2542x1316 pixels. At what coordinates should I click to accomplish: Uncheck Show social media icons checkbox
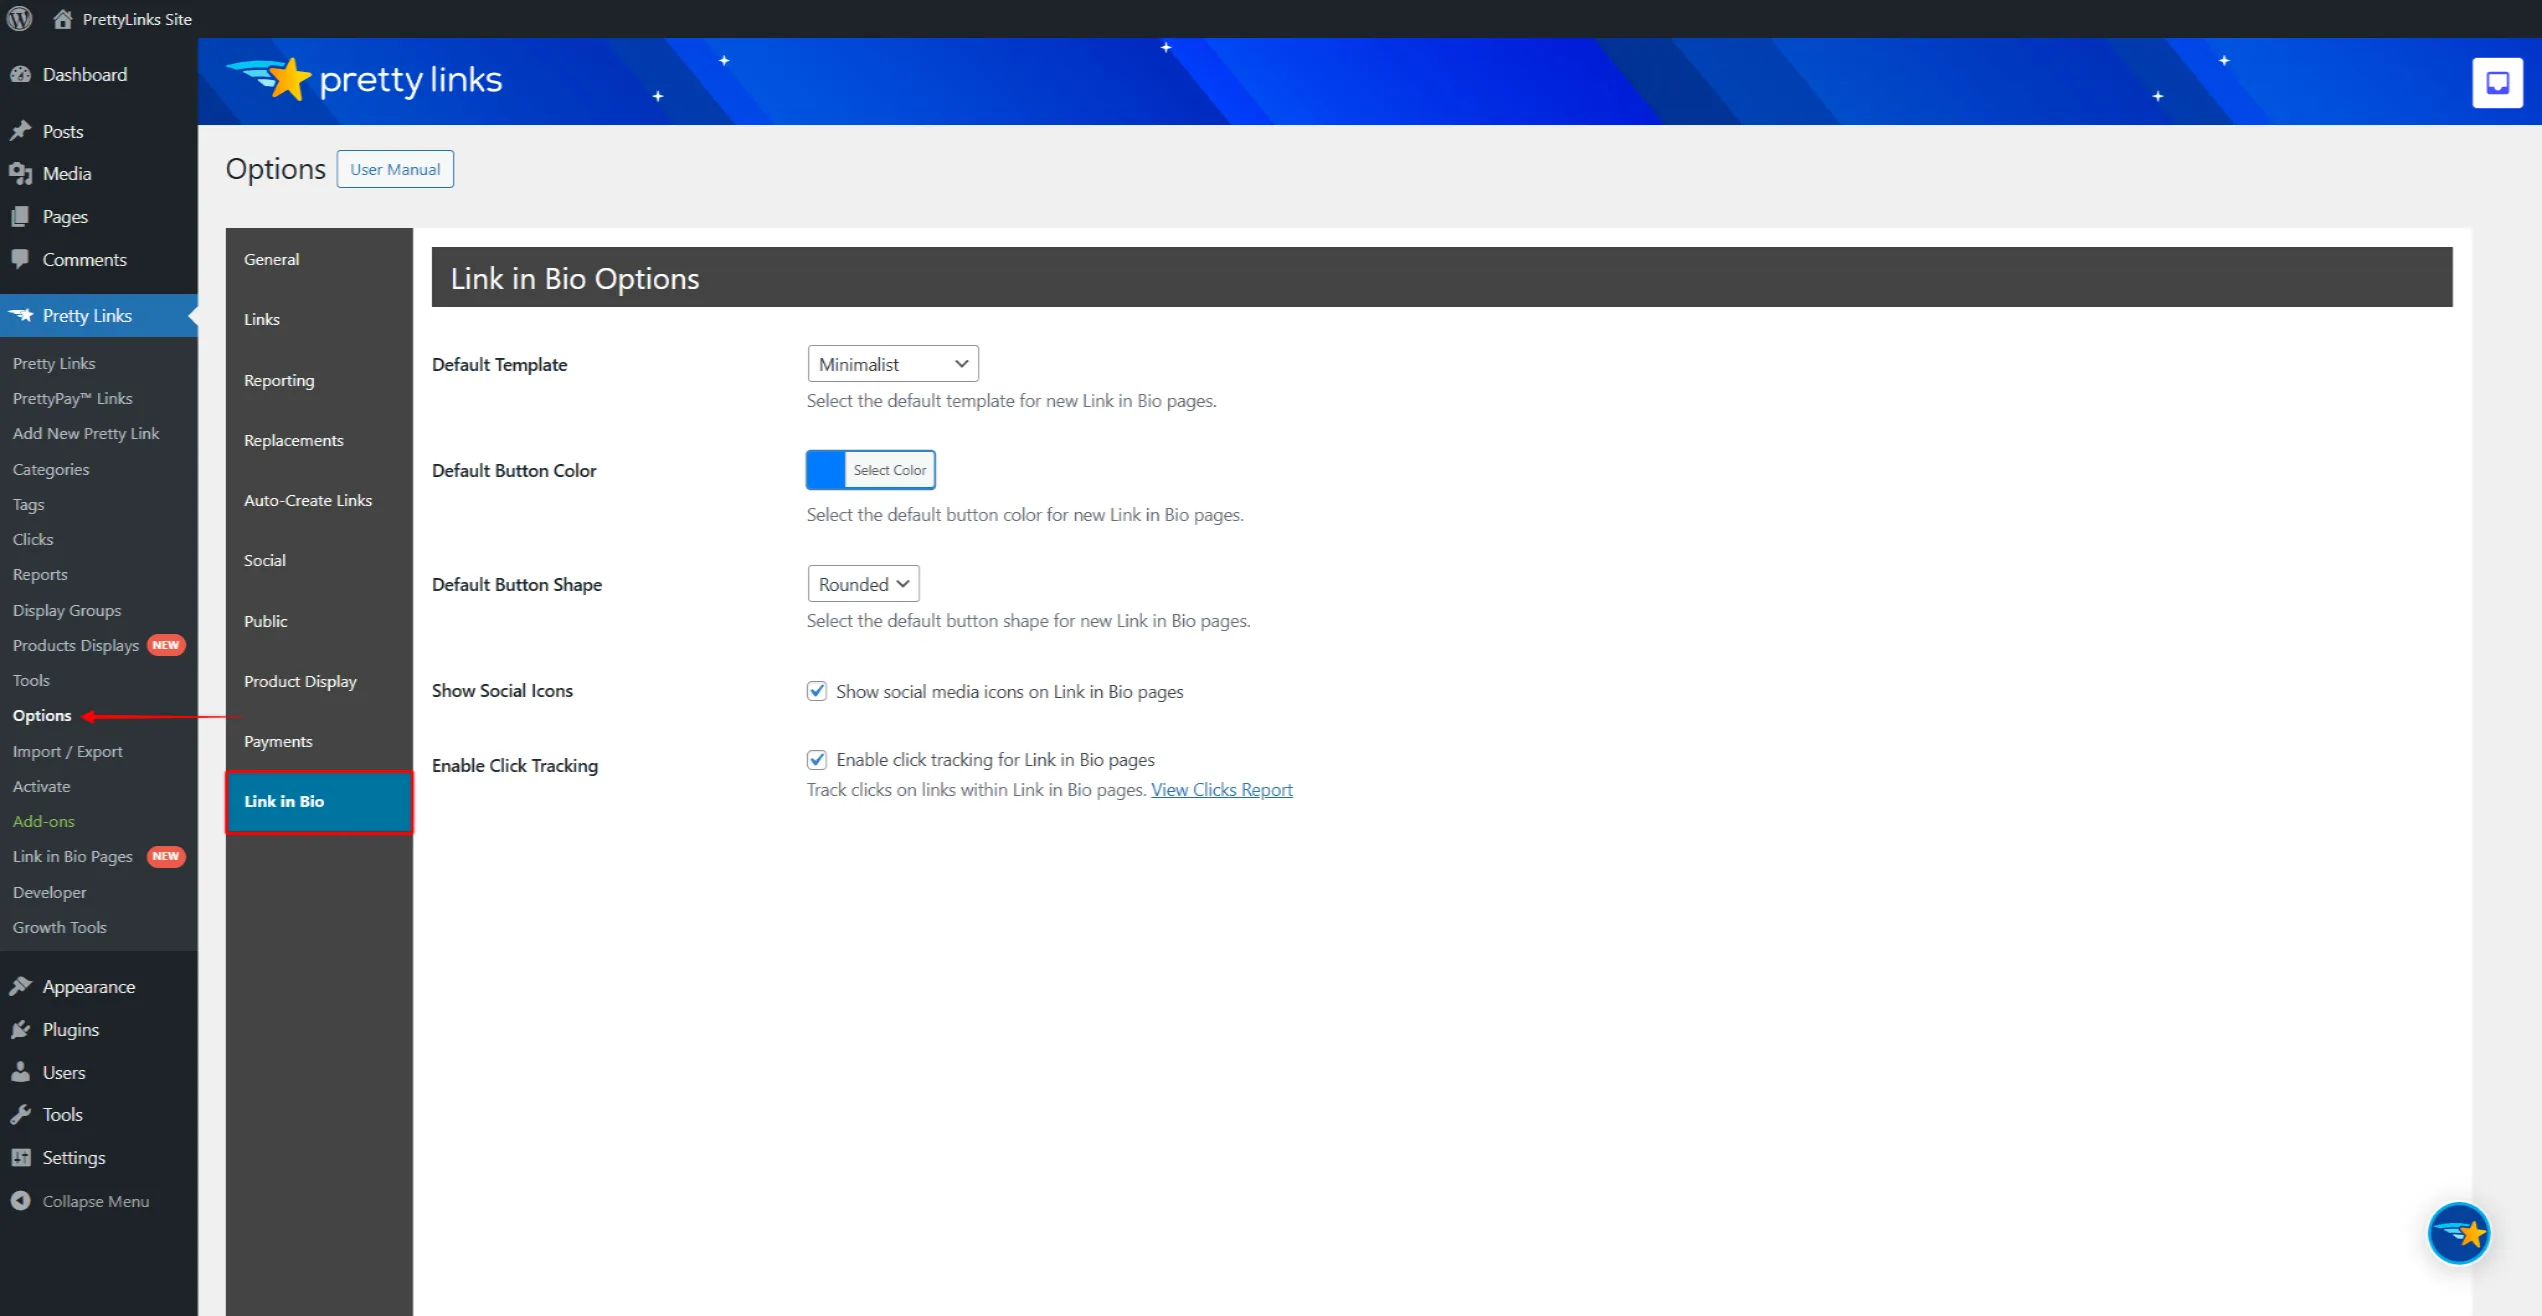[x=817, y=691]
